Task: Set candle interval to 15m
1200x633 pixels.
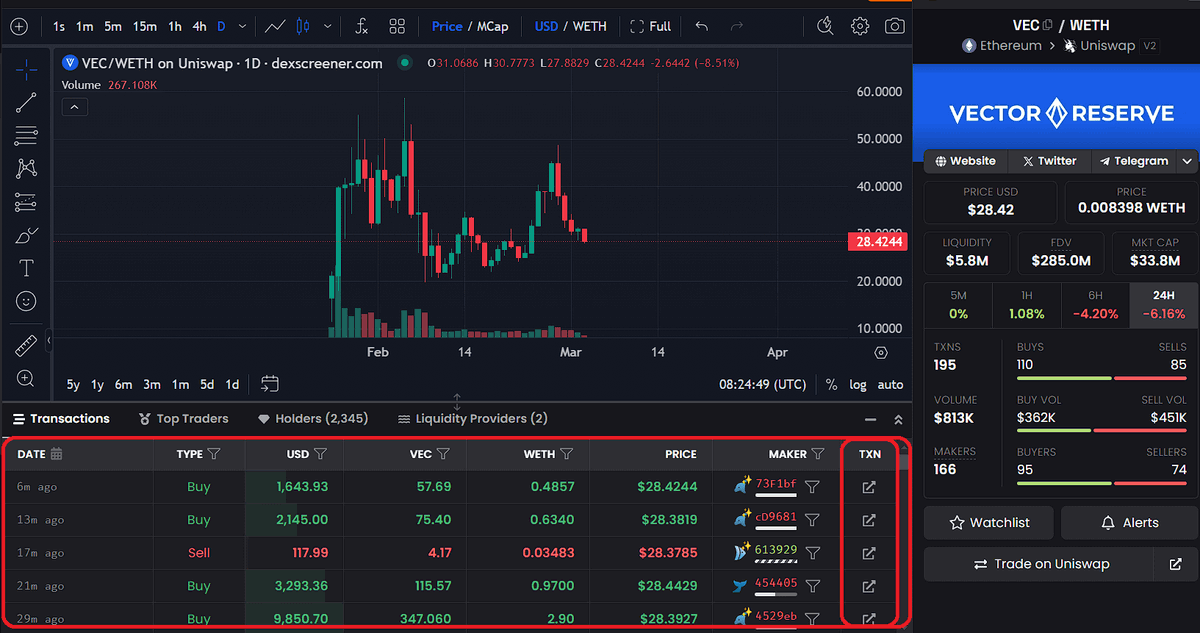Action: [x=145, y=26]
